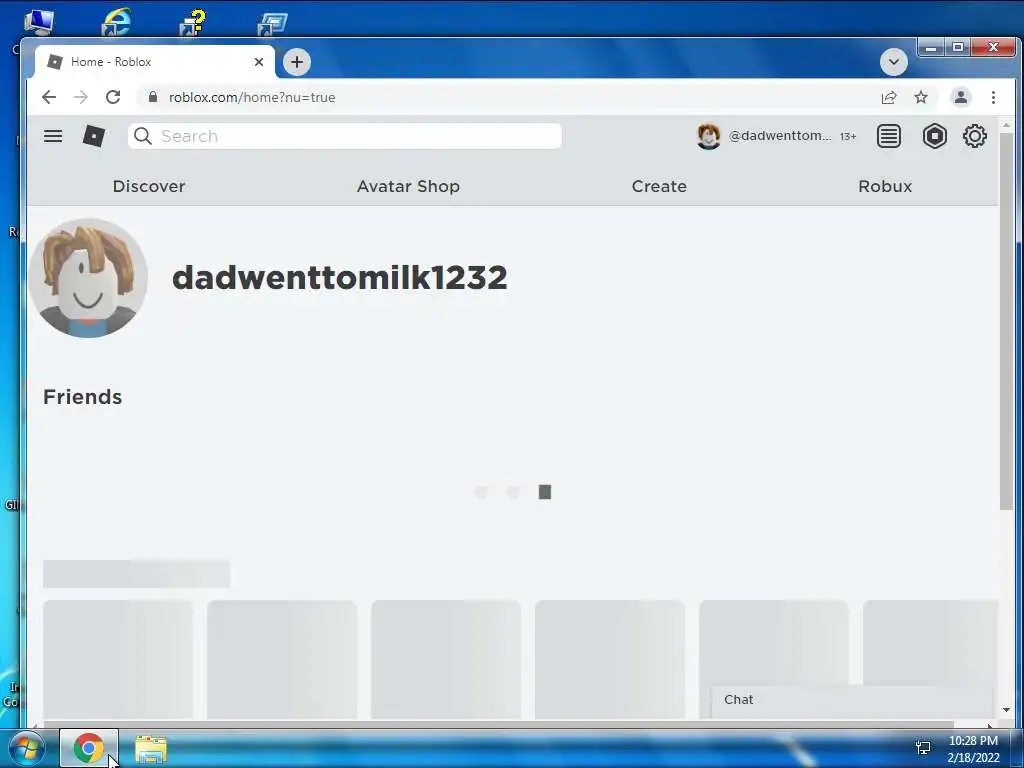Click the browser forward arrow
Image resolution: width=1024 pixels, height=768 pixels.
click(x=81, y=97)
